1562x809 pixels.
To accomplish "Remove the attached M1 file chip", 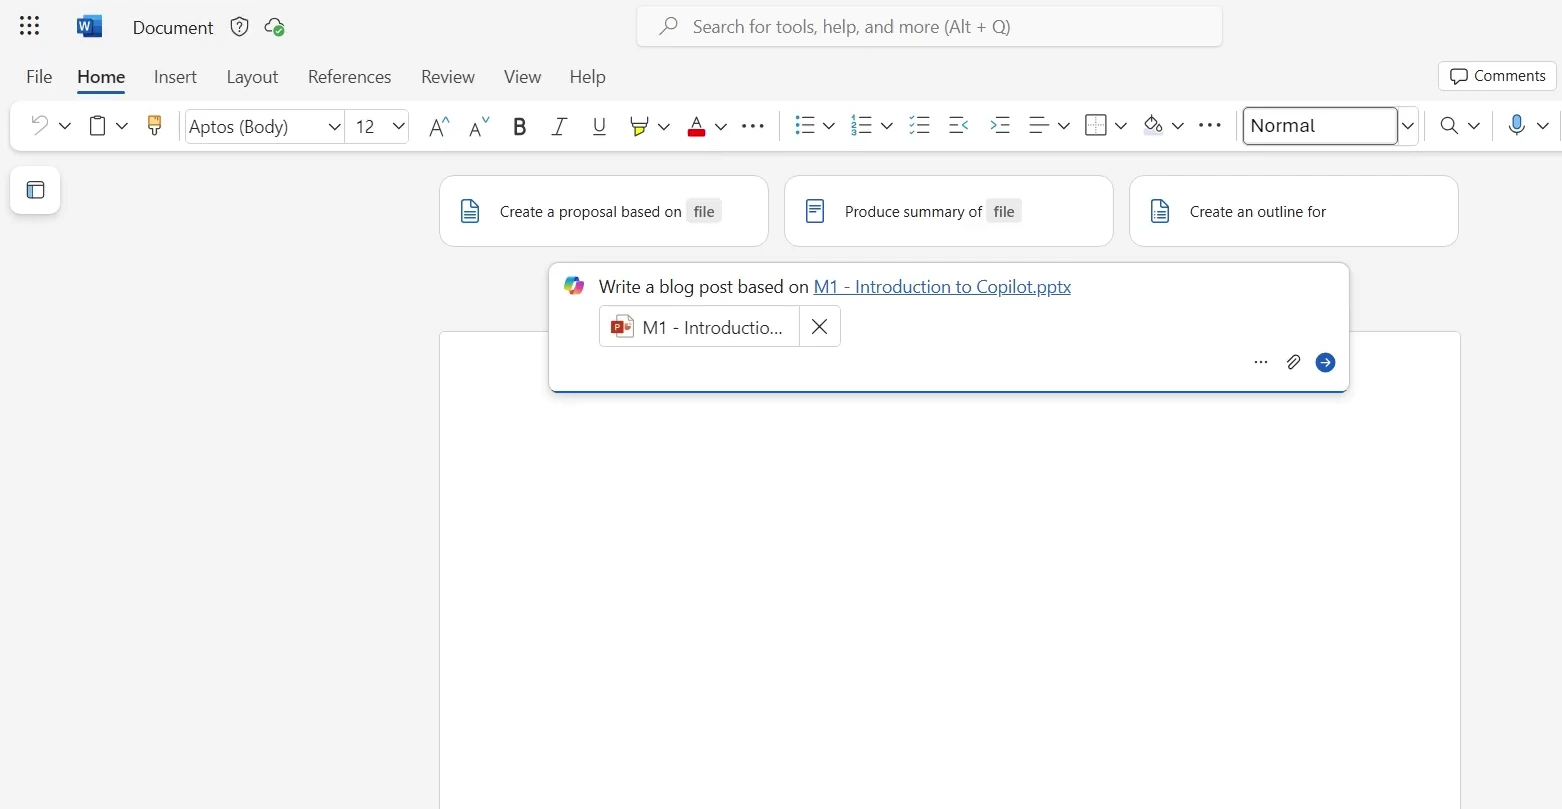I will coord(819,327).
